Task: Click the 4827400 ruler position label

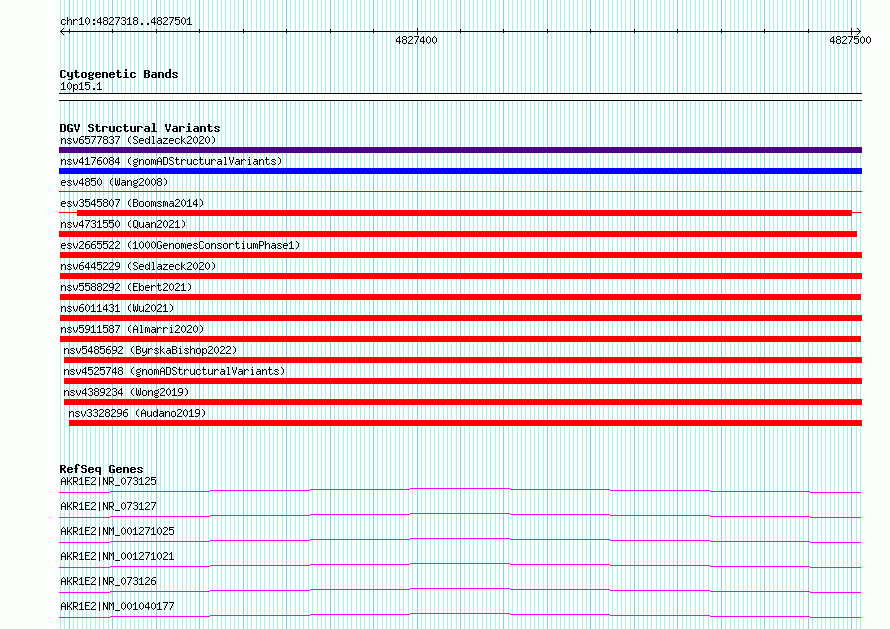Action: pyautogui.click(x=416, y=40)
